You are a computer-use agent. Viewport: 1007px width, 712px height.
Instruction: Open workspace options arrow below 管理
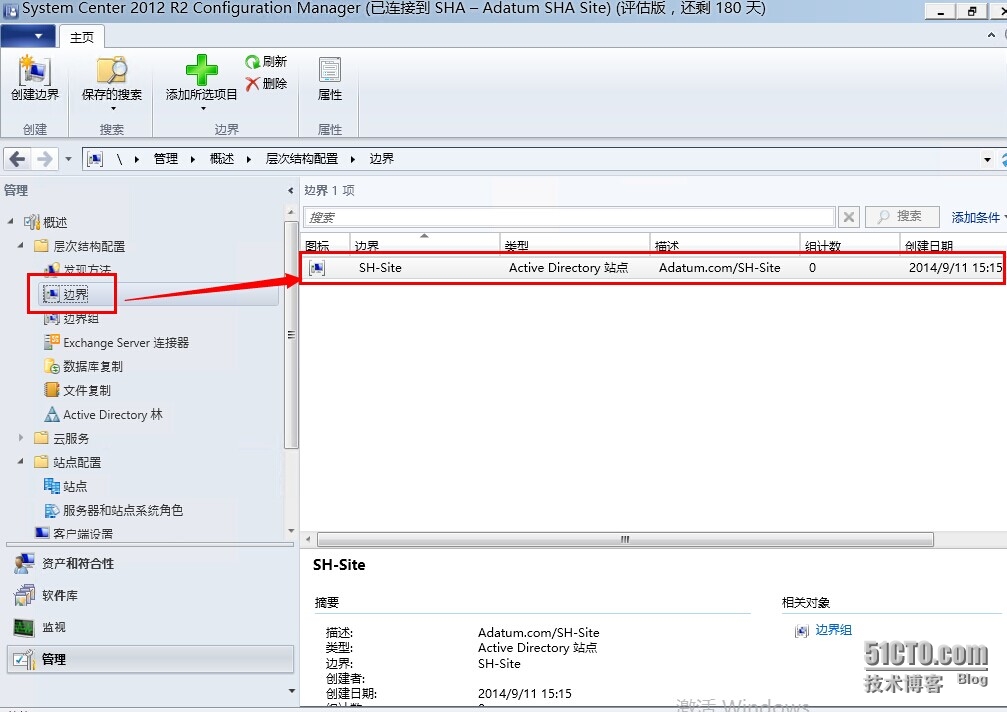(292, 691)
